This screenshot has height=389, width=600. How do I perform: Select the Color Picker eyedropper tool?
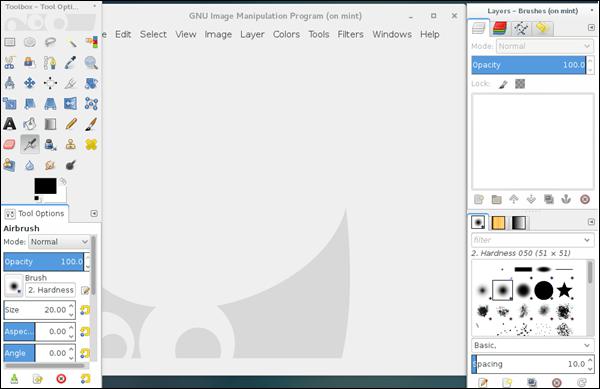pyautogui.click(x=71, y=62)
